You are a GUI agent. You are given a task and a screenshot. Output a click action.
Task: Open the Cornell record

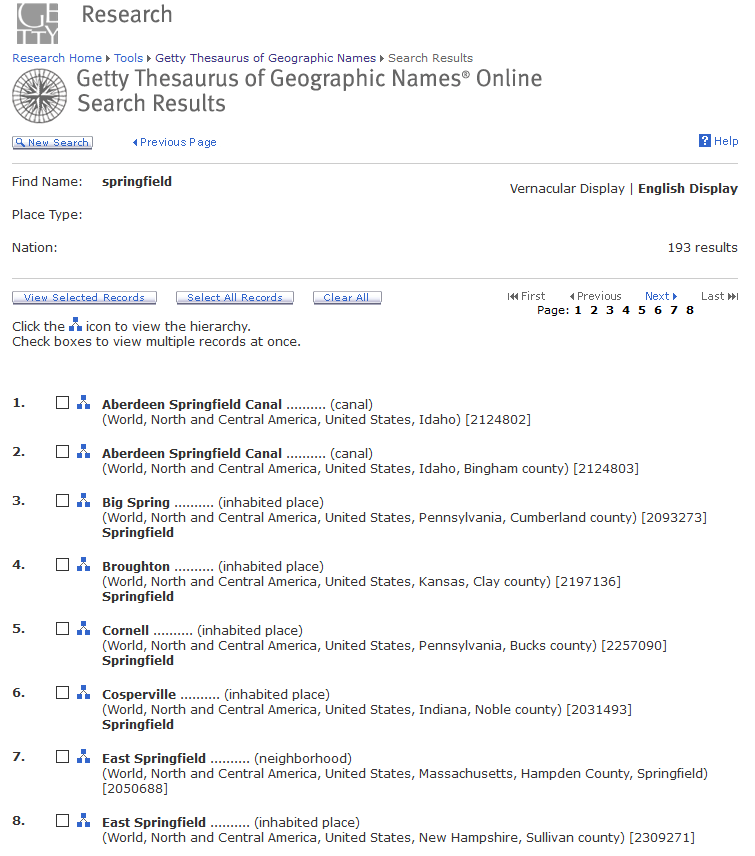pos(126,631)
